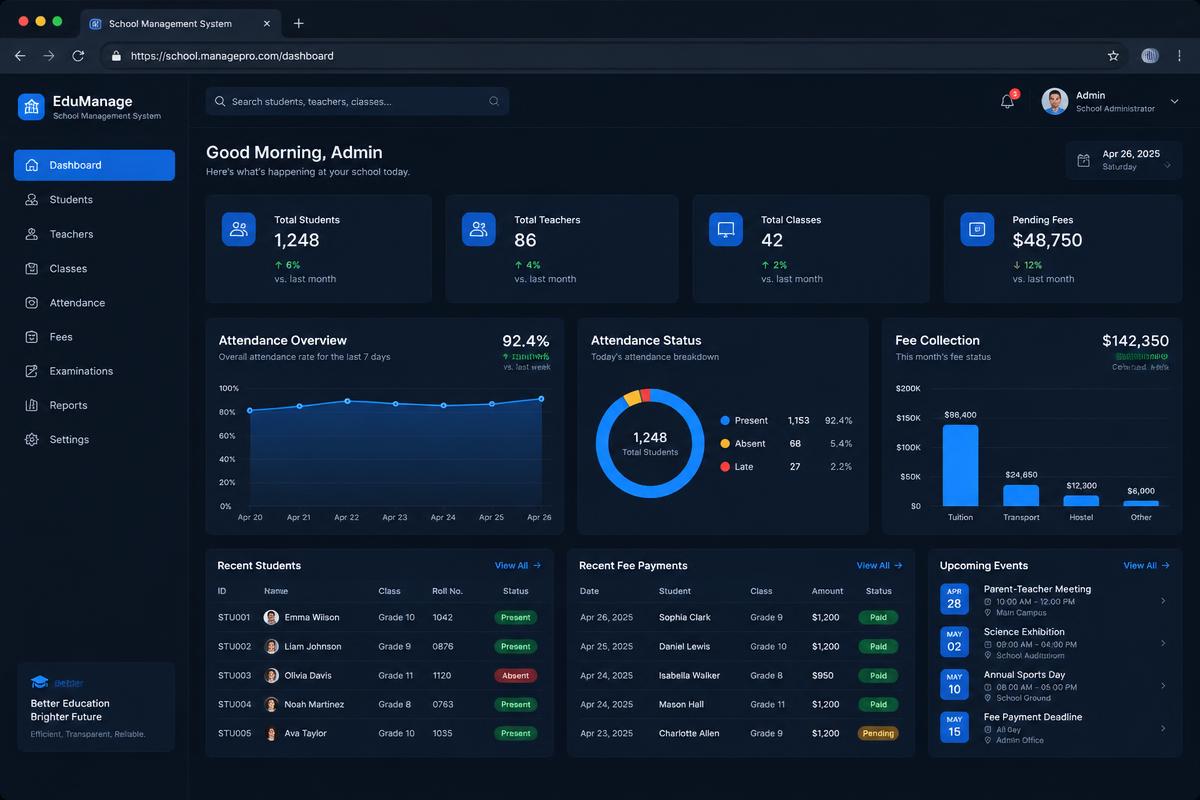The width and height of the screenshot is (1200, 800).
Task: Click the Total Students card icon
Action: pyautogui.click(x=239, y=229)
